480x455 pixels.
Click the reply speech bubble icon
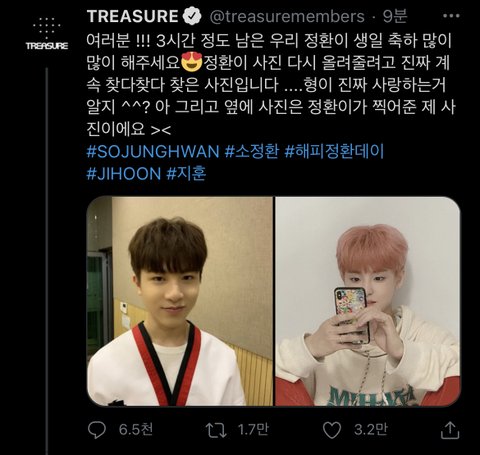(97, 430)
